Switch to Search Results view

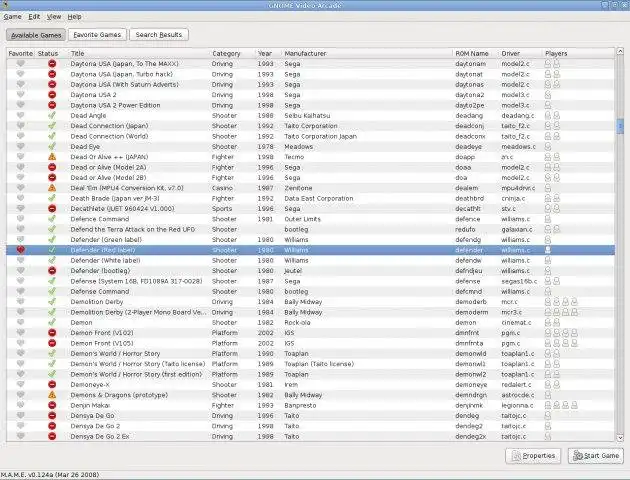[159, 35]
